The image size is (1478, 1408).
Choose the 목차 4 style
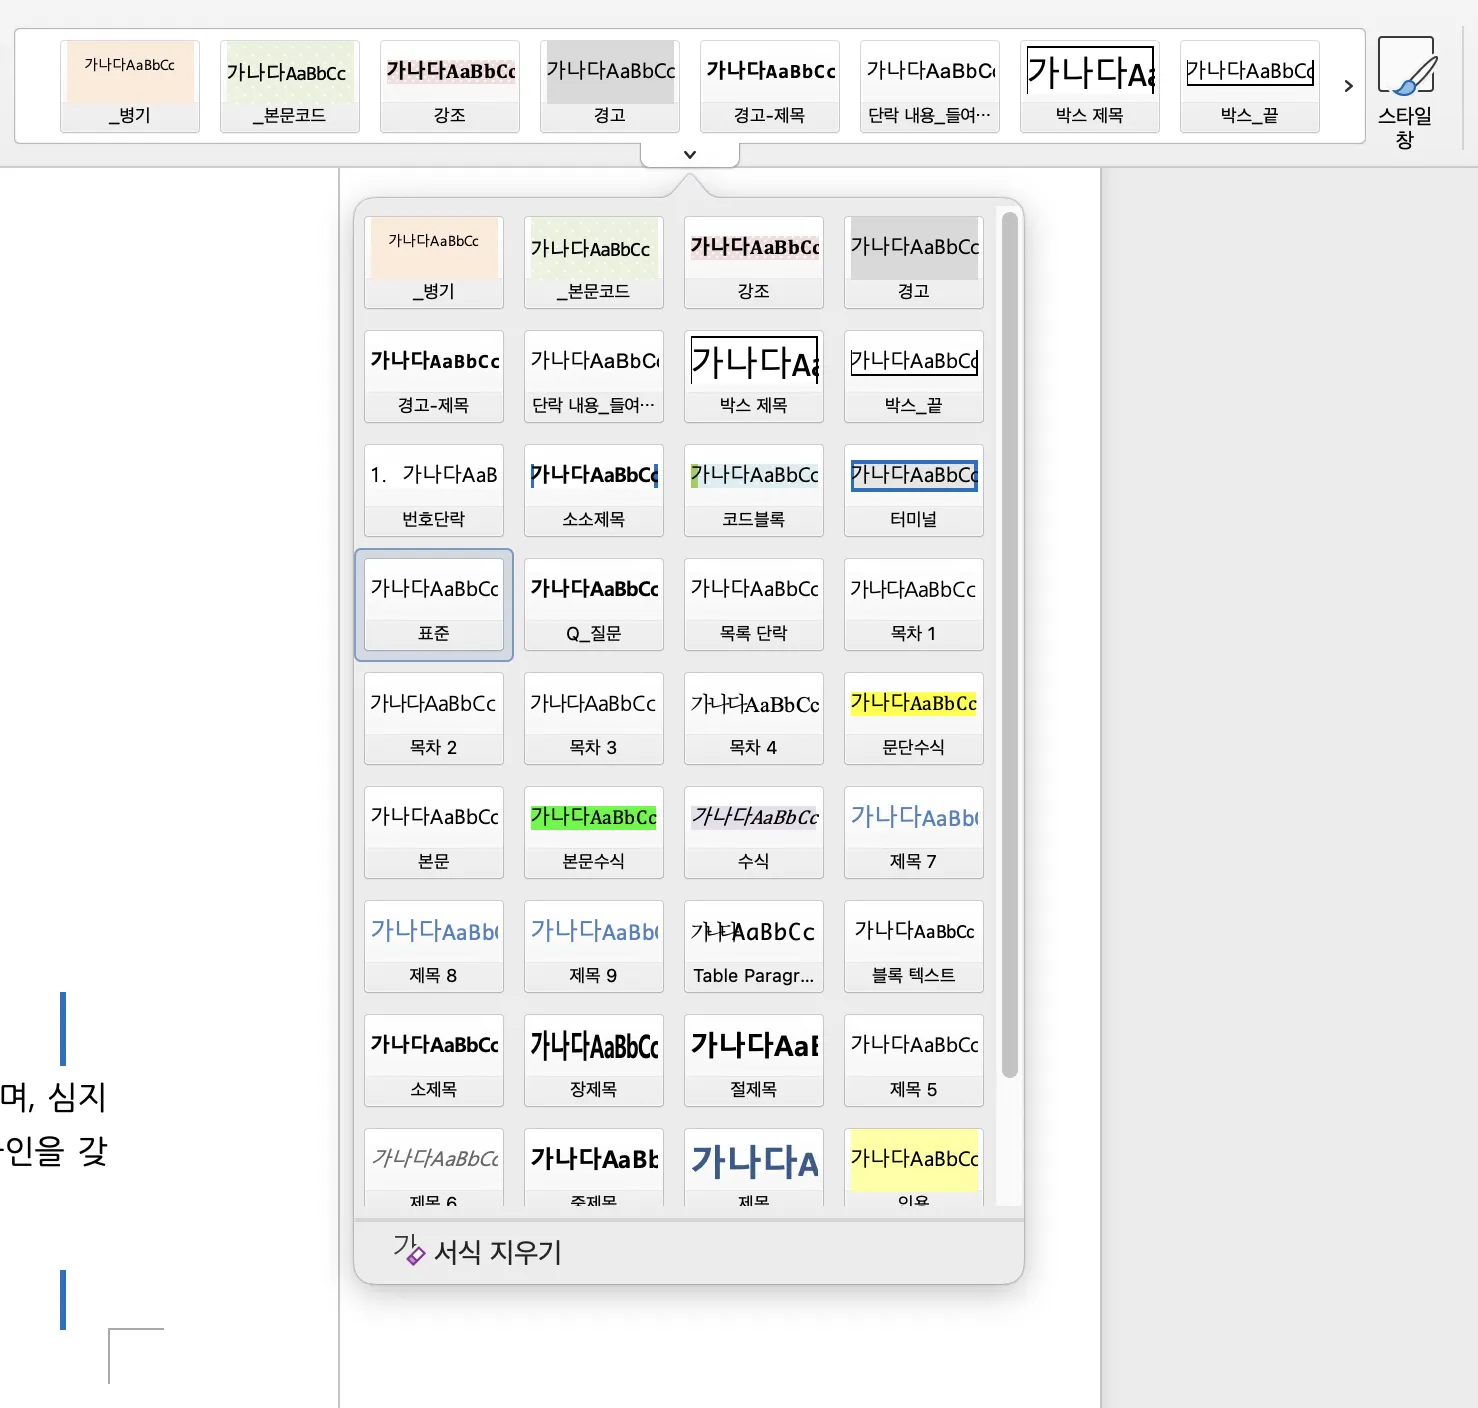tap(754, 719)
